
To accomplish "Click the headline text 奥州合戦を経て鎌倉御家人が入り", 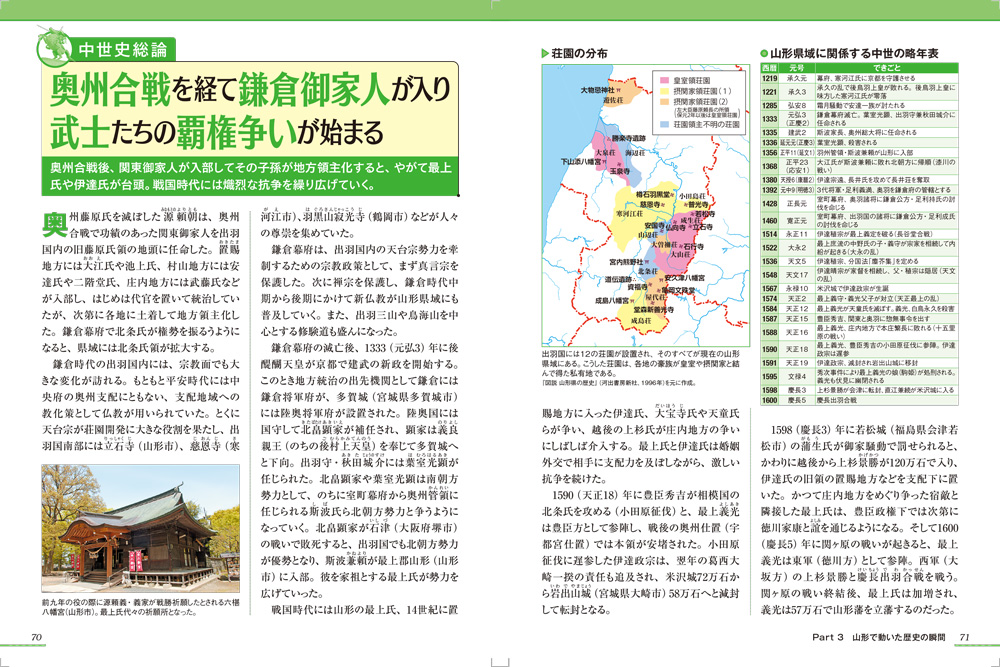I will point(250,91).
